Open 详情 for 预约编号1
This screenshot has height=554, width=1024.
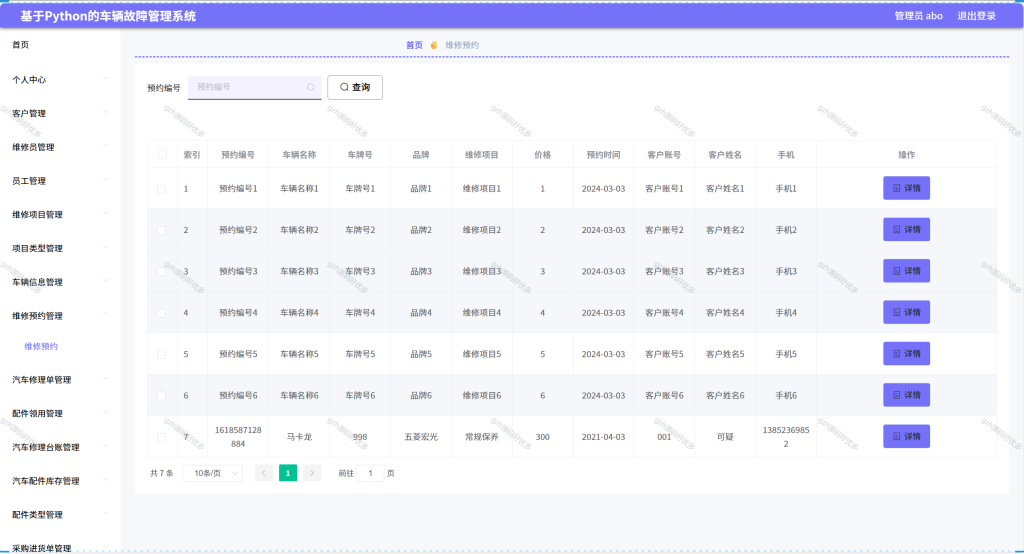[x=906, y=188]
